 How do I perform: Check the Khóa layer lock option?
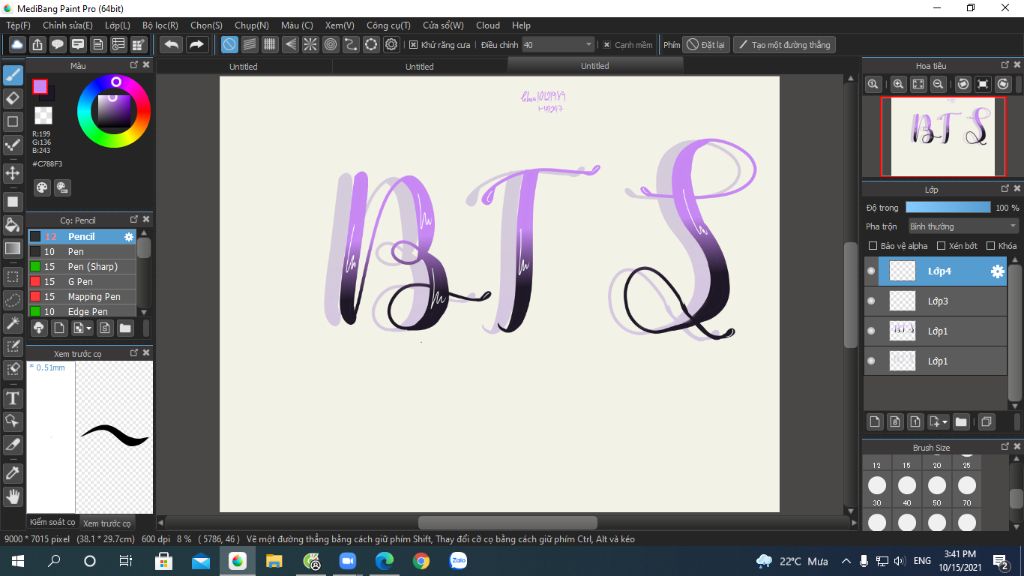click(990, 246)
